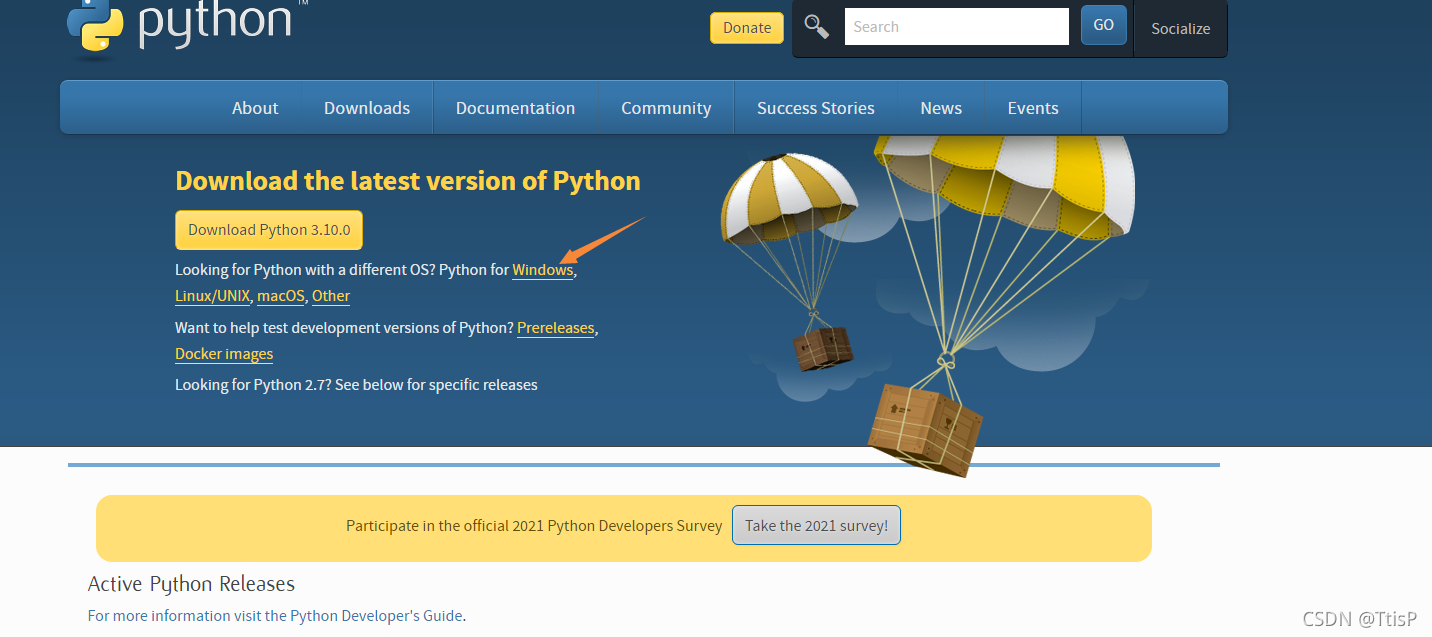
Task: Click the magnifying glass search icon
Action: (817, 27)
